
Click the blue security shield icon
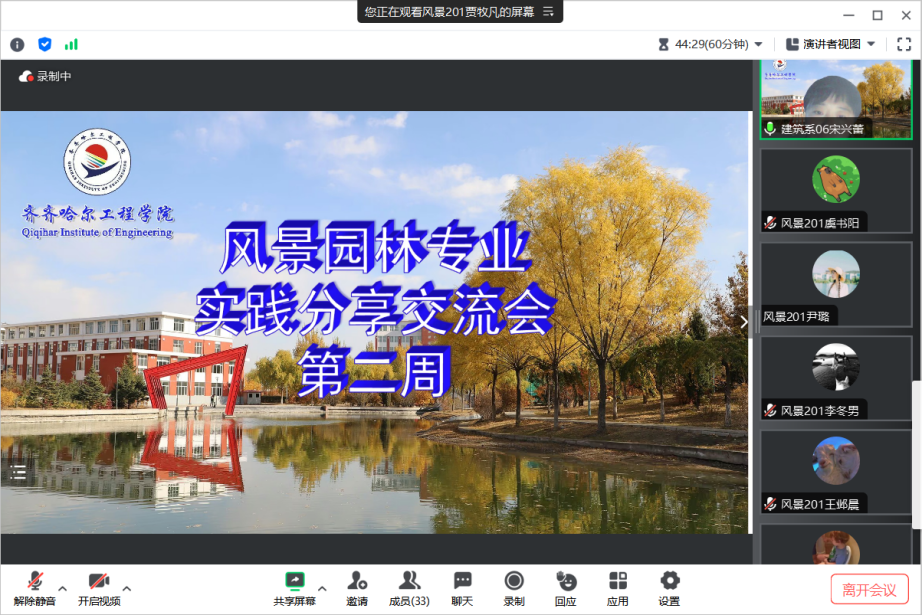click(x=45, y=44)
